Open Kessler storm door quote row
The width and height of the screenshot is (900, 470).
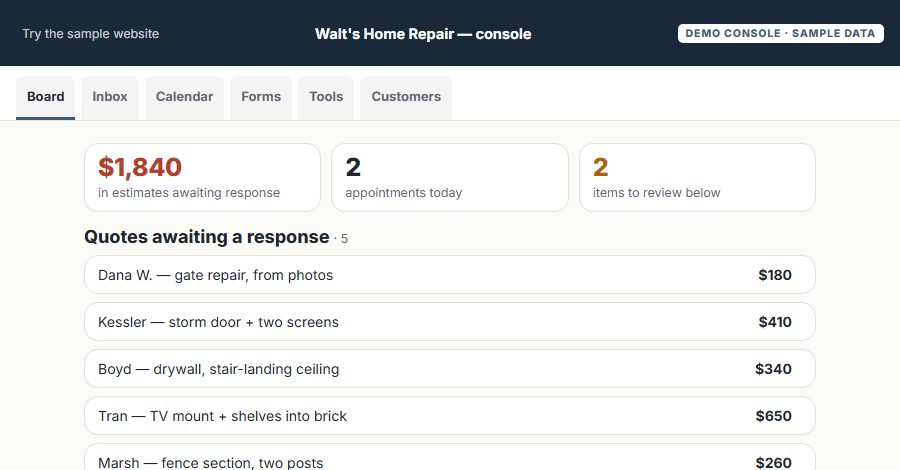coord(450,322)
